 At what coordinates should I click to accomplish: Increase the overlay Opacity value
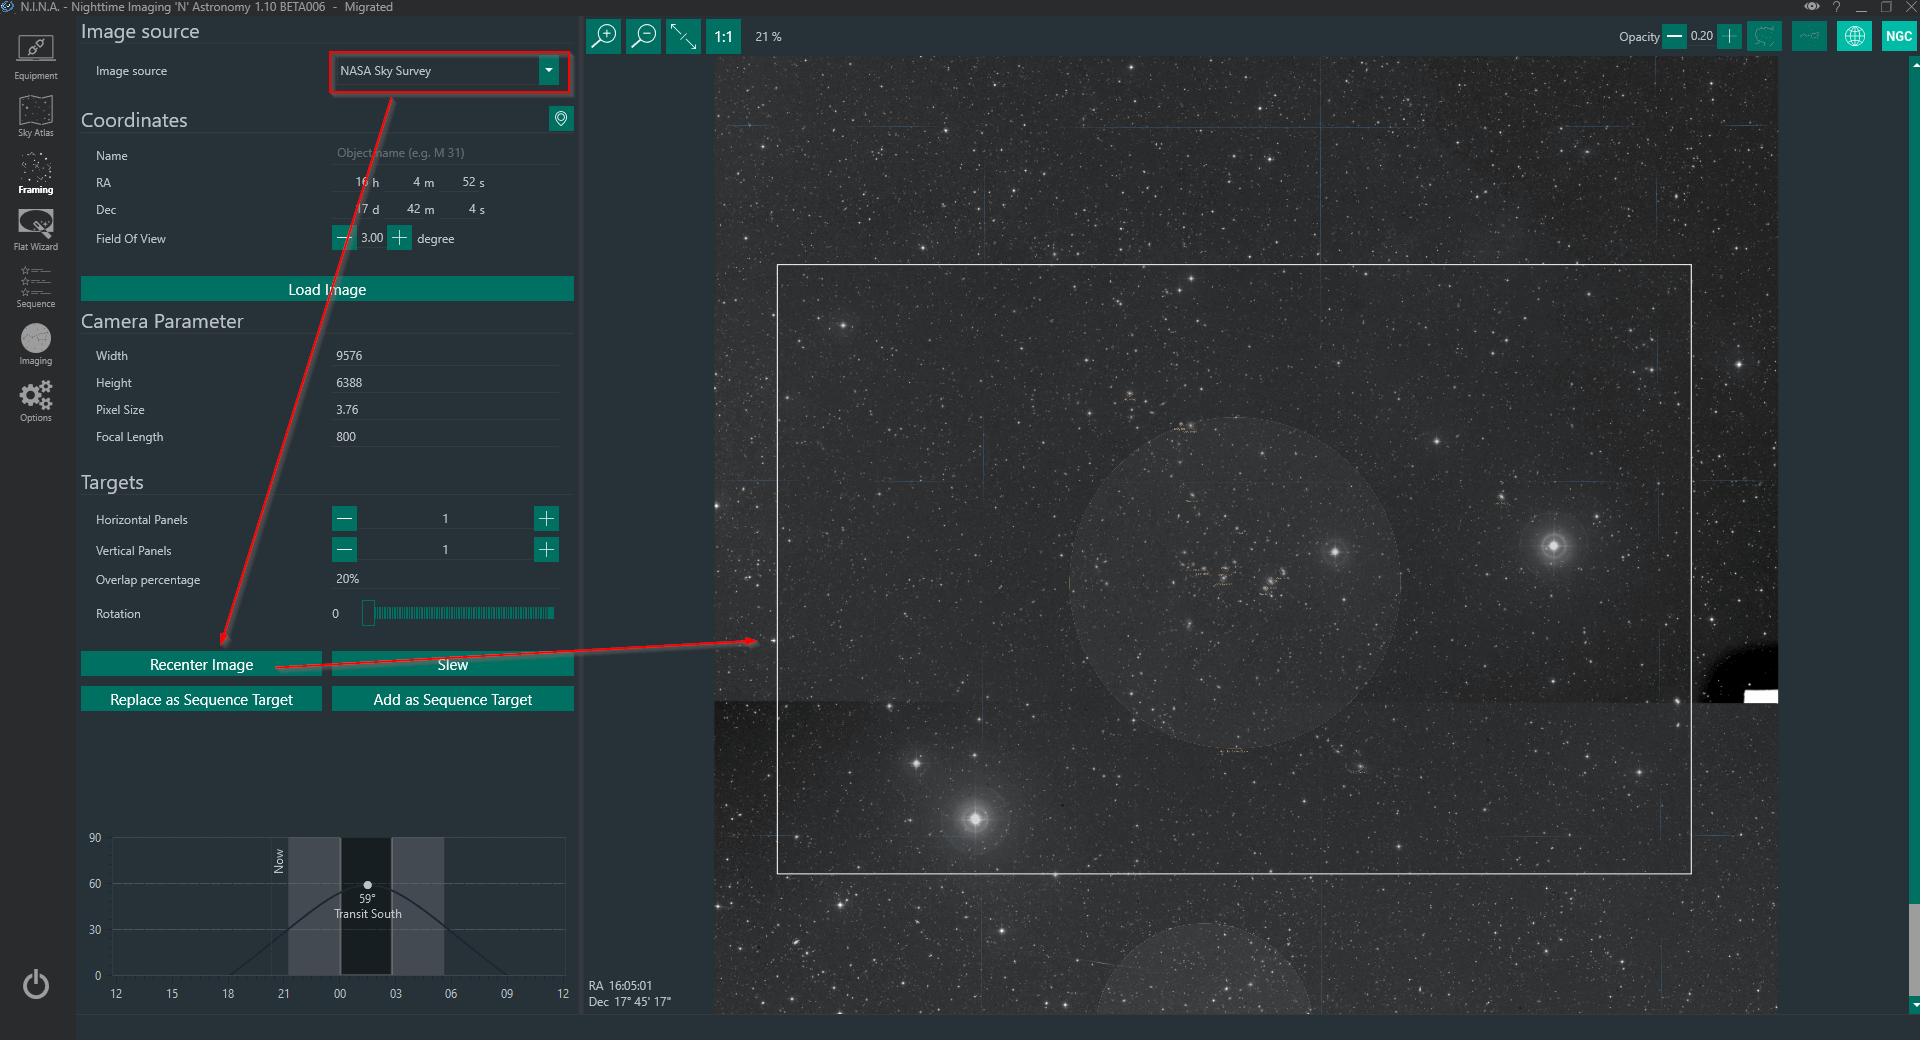pyautogui.click(x=1729, y=37)
